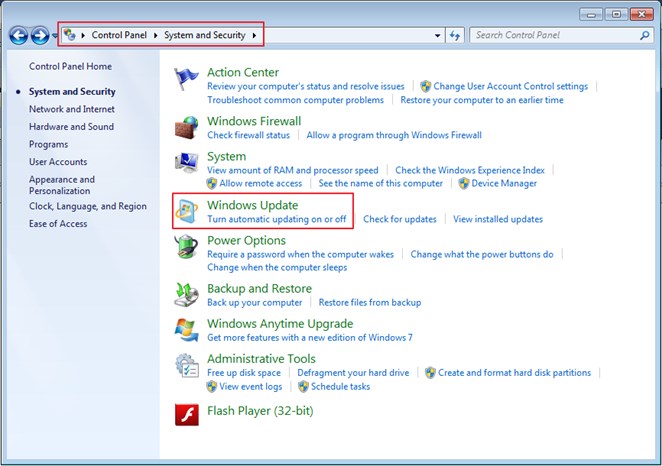This screenshot has width=662, height=466.
Task: Expand arrow after Control Panel in breadcrumb
Action: [155, 35]
